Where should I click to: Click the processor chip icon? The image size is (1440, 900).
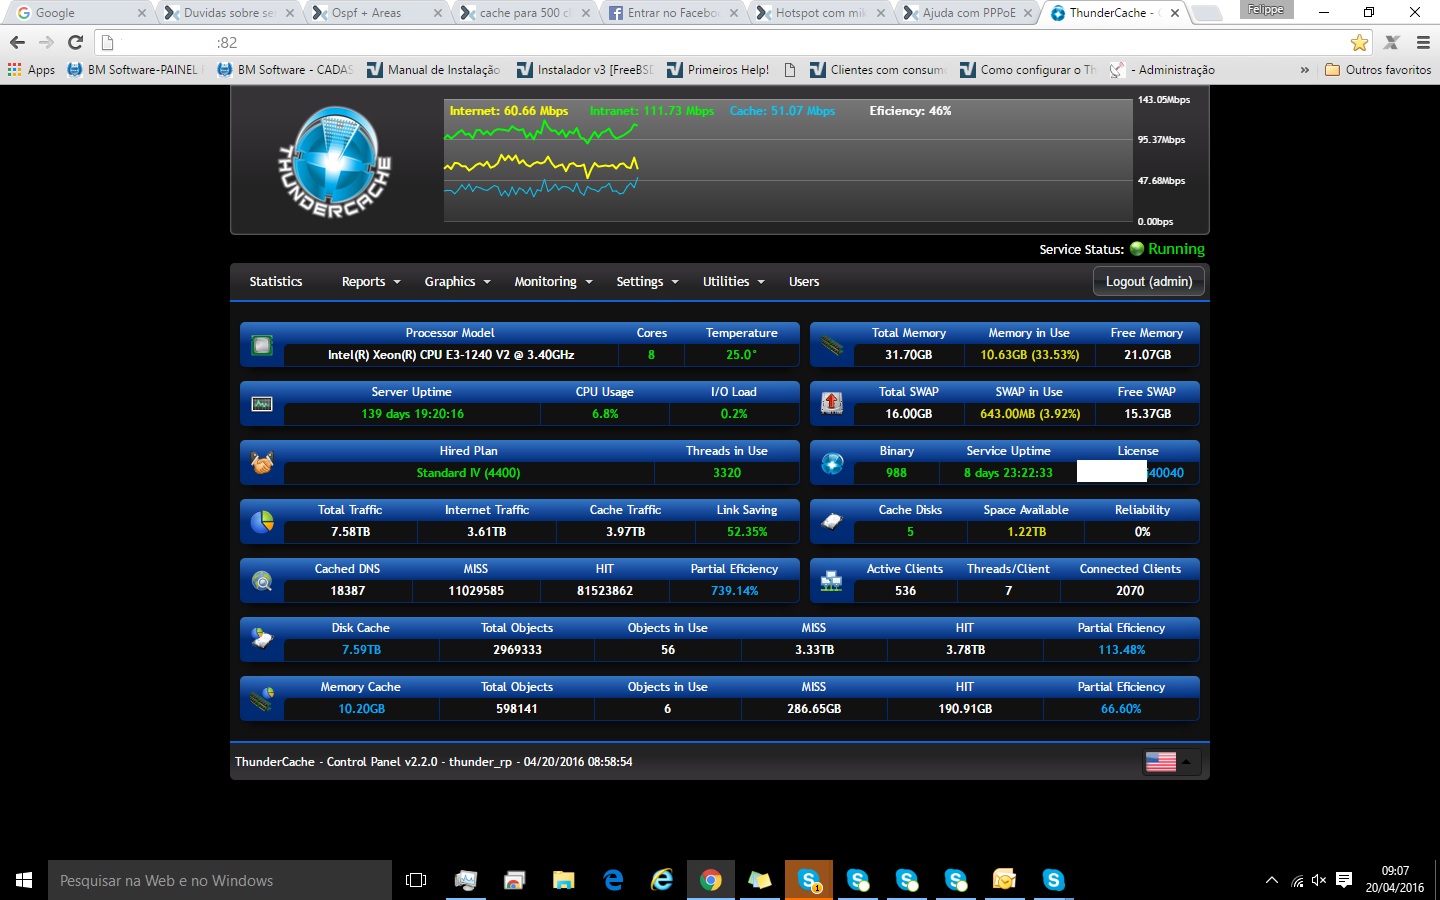point(262,345)
